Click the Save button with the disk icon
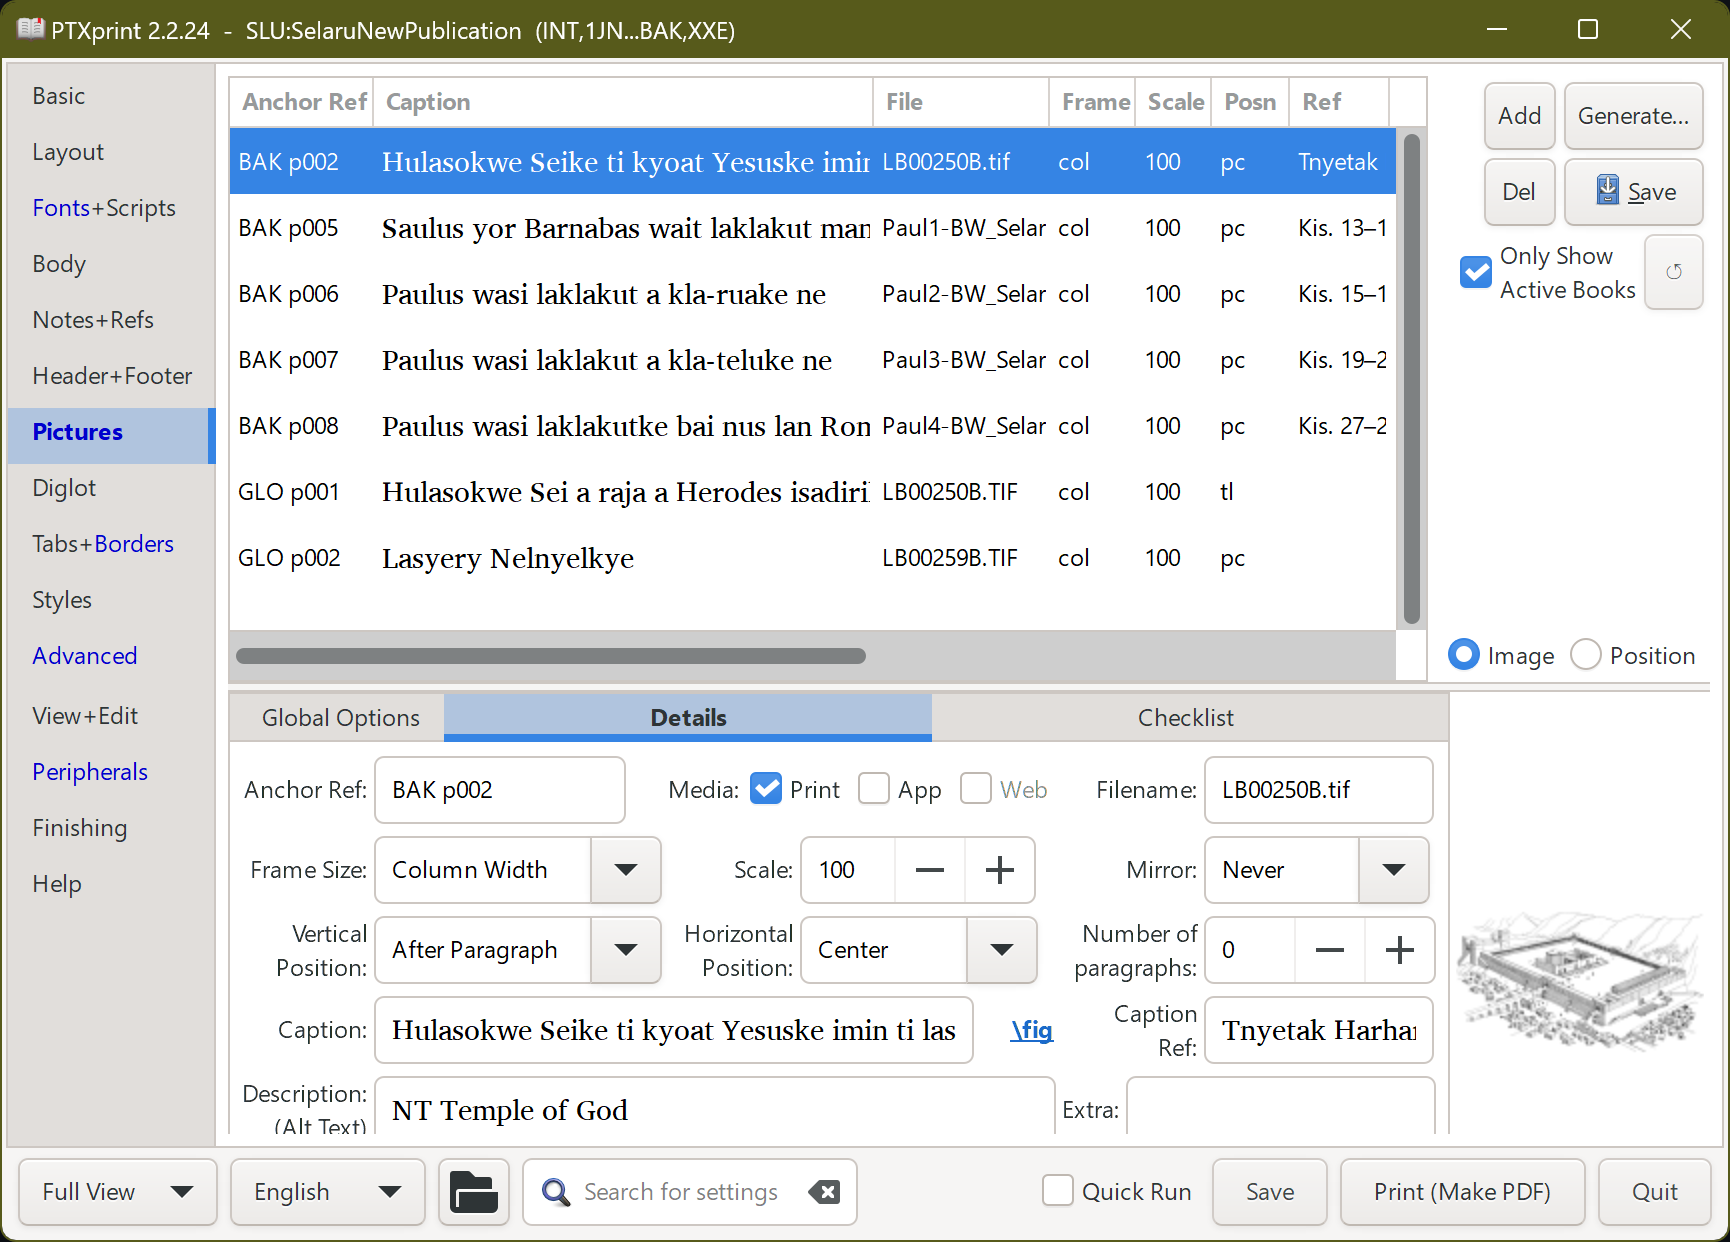Viewport: 1730px width, 1242px height. point(1632,192)
